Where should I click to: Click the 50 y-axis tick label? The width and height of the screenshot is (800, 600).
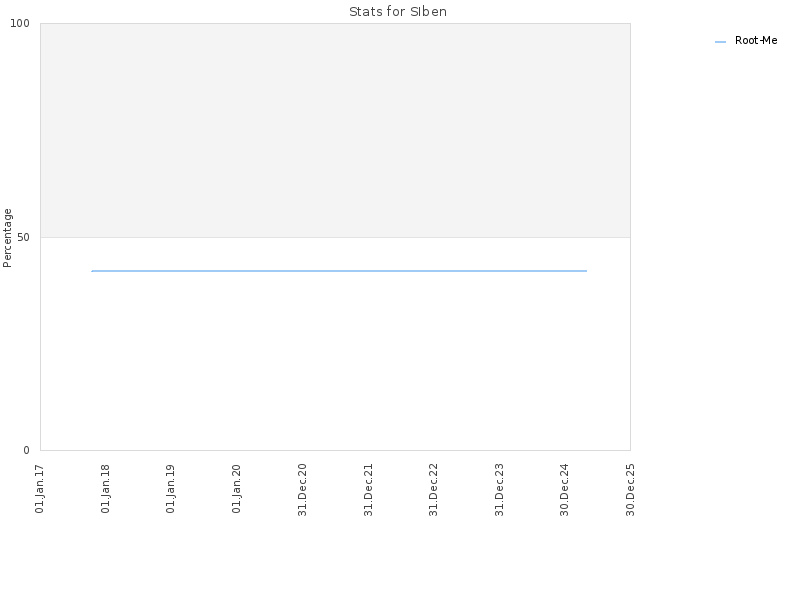(23, 238)
